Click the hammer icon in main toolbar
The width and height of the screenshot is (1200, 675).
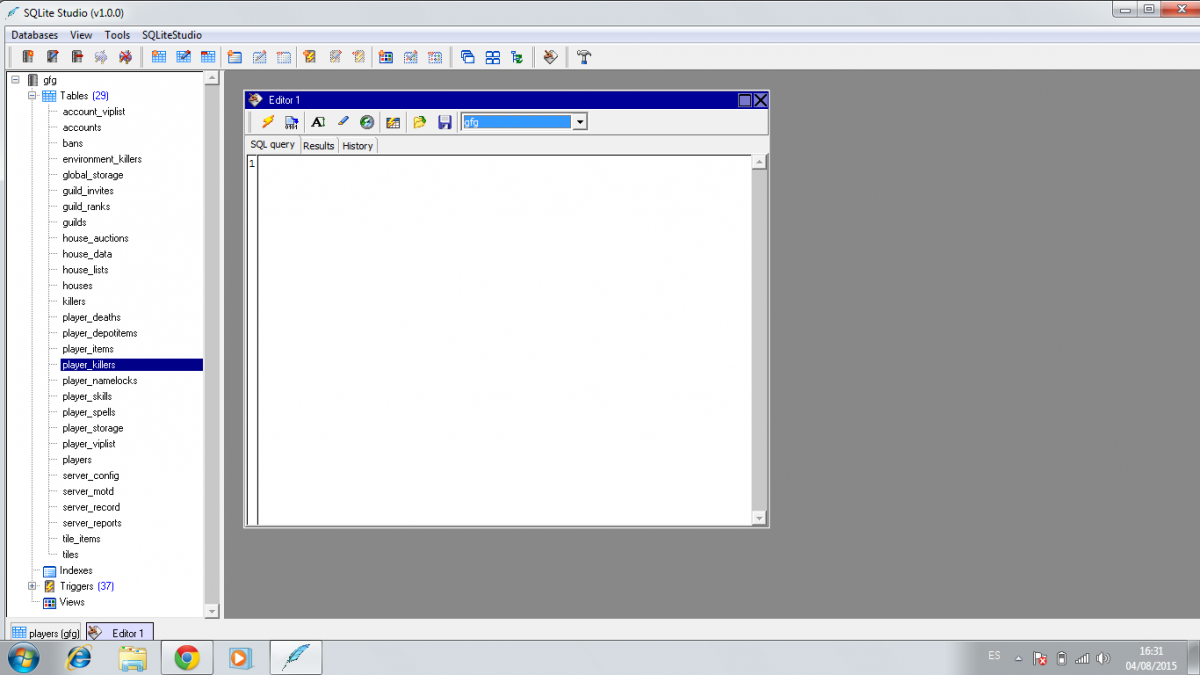pos(584,57)
